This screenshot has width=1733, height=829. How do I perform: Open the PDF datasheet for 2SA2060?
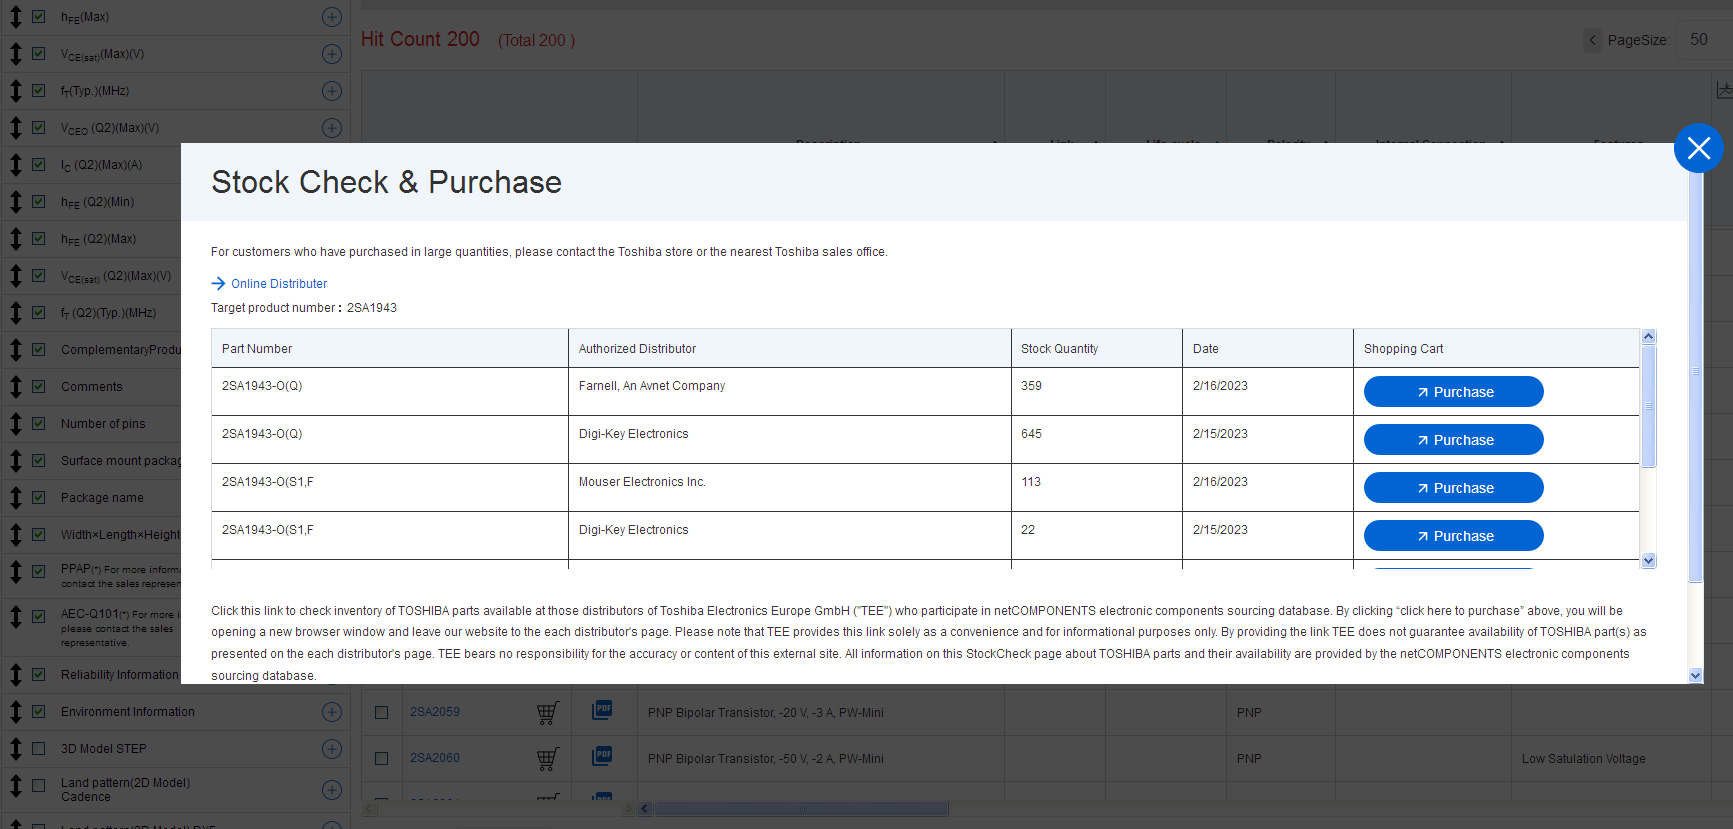602,756
